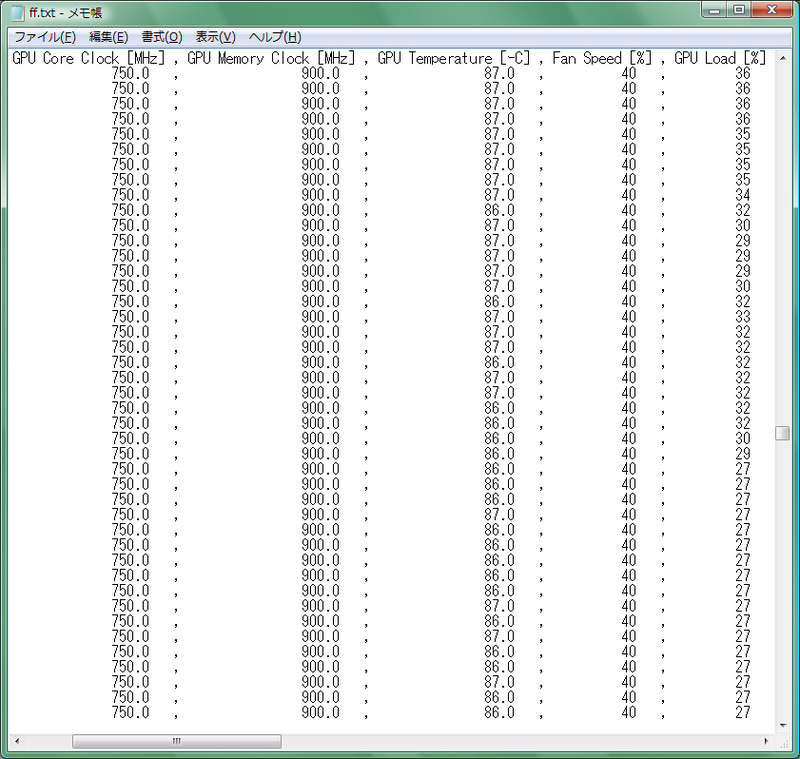Click 750.0 in the row with load 34
Image resolution: width=800 pixels, height=759 pixels.
tap(131, 195)
